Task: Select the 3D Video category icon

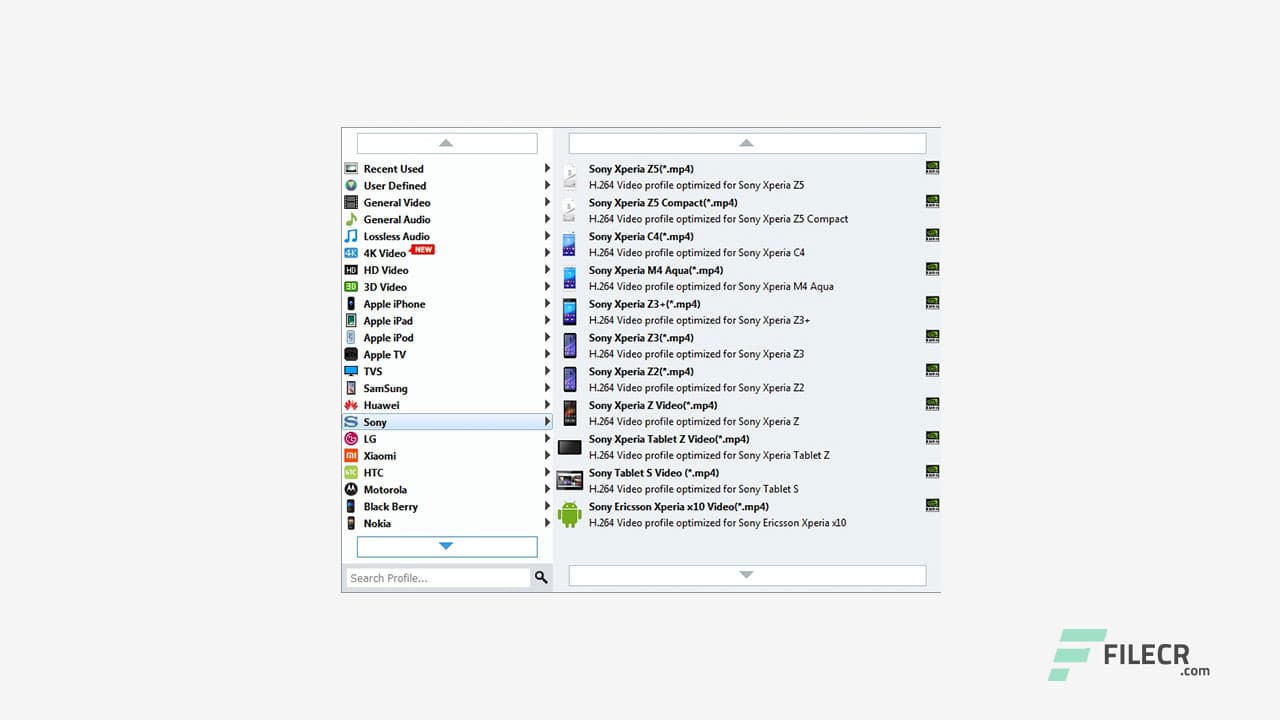Action: pyautogui.click(x=352, y=287)
